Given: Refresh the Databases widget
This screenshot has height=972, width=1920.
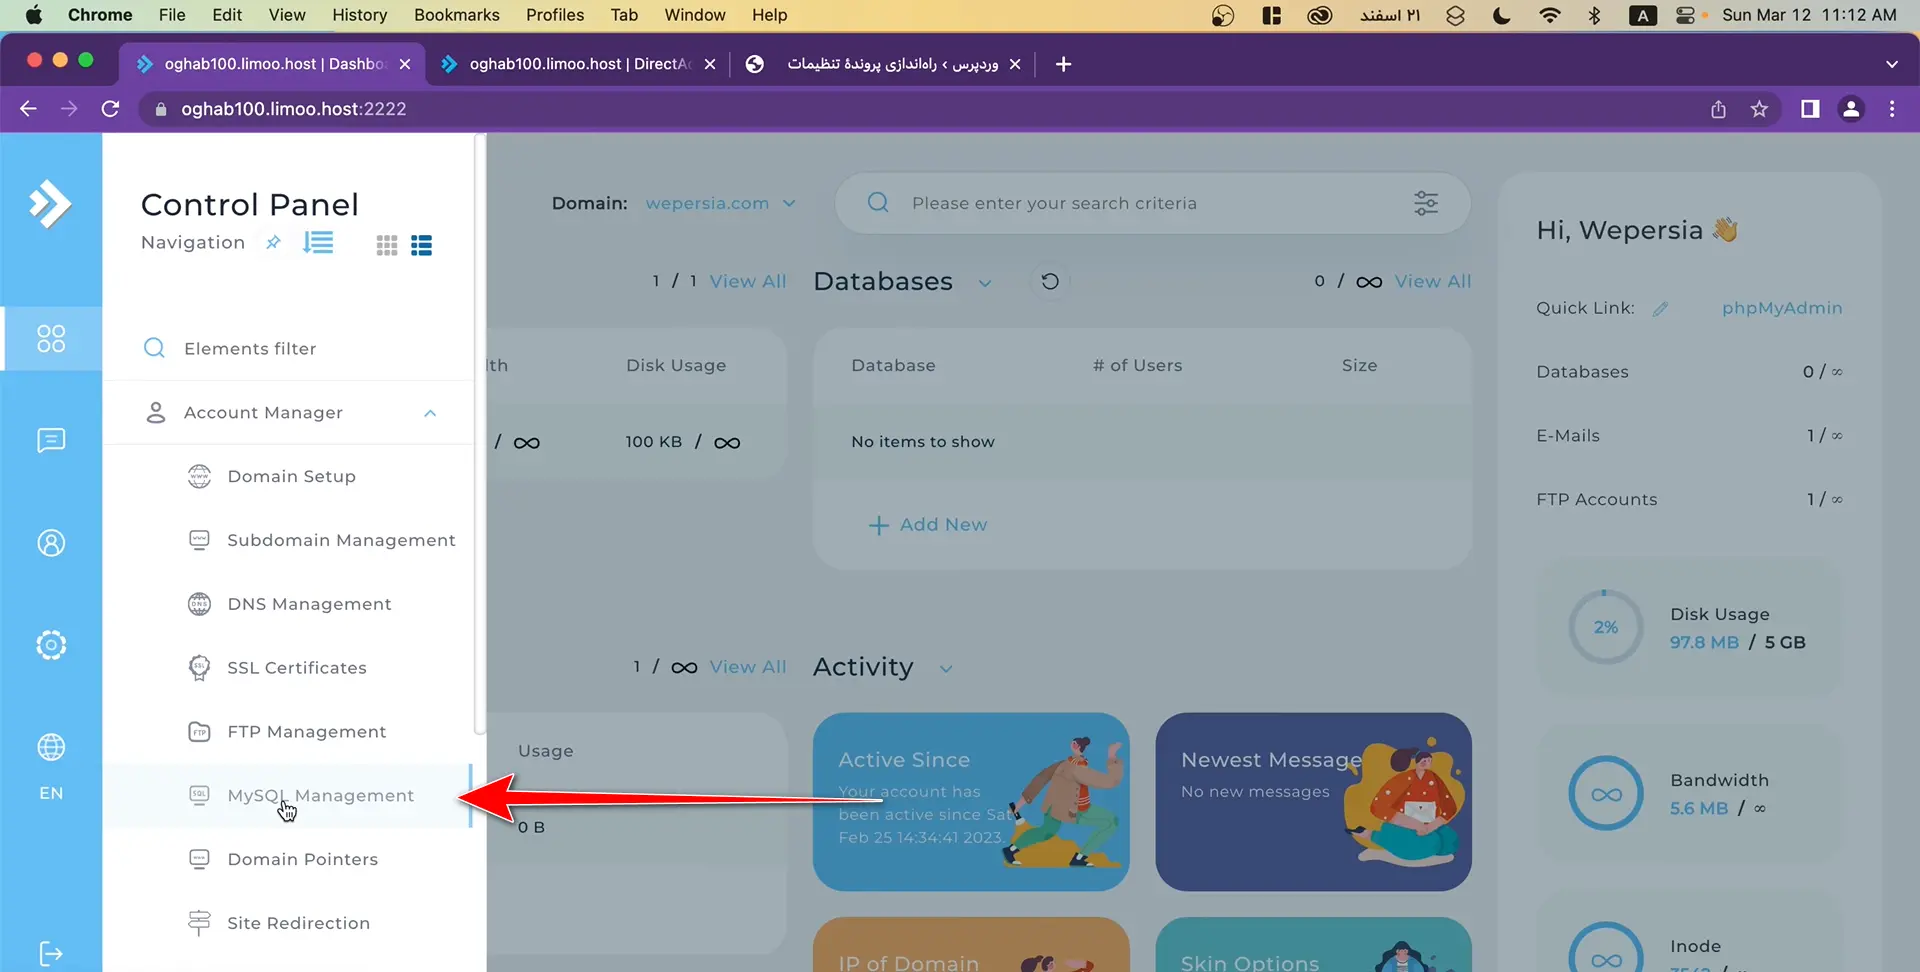Looking at the screenshot, I should point(1050,281).
